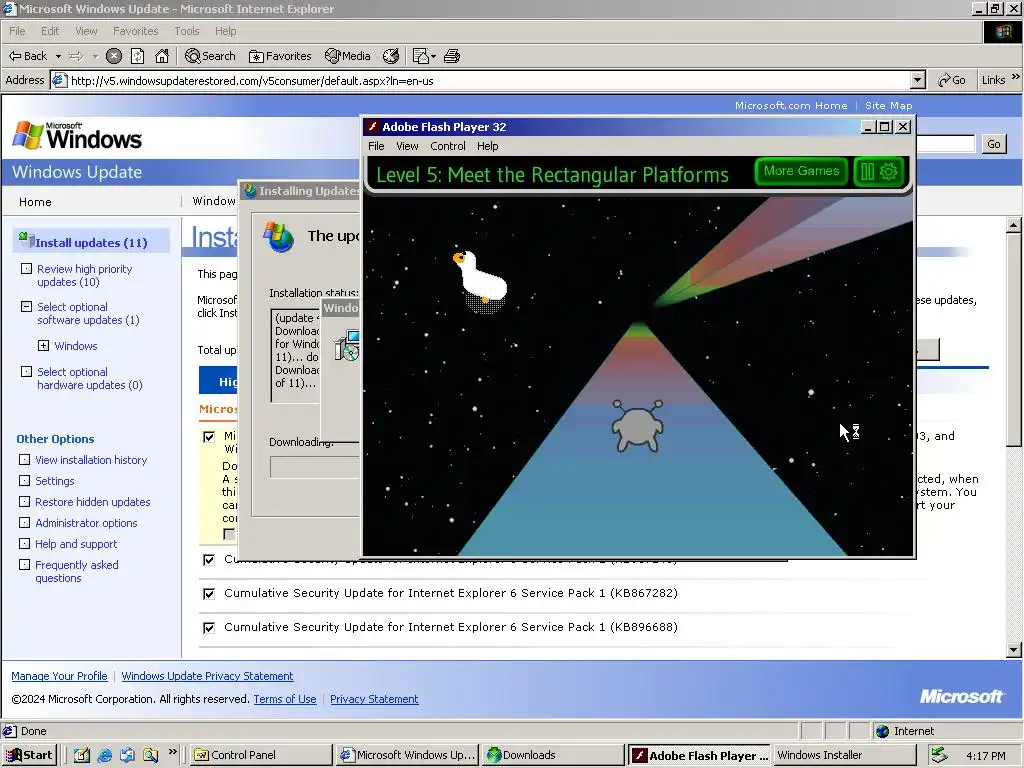Click the Stop loading icon

114,56
